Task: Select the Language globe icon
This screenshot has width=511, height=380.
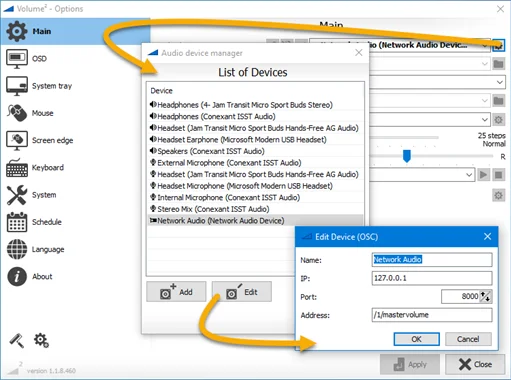Action: [x=17, y=249]
